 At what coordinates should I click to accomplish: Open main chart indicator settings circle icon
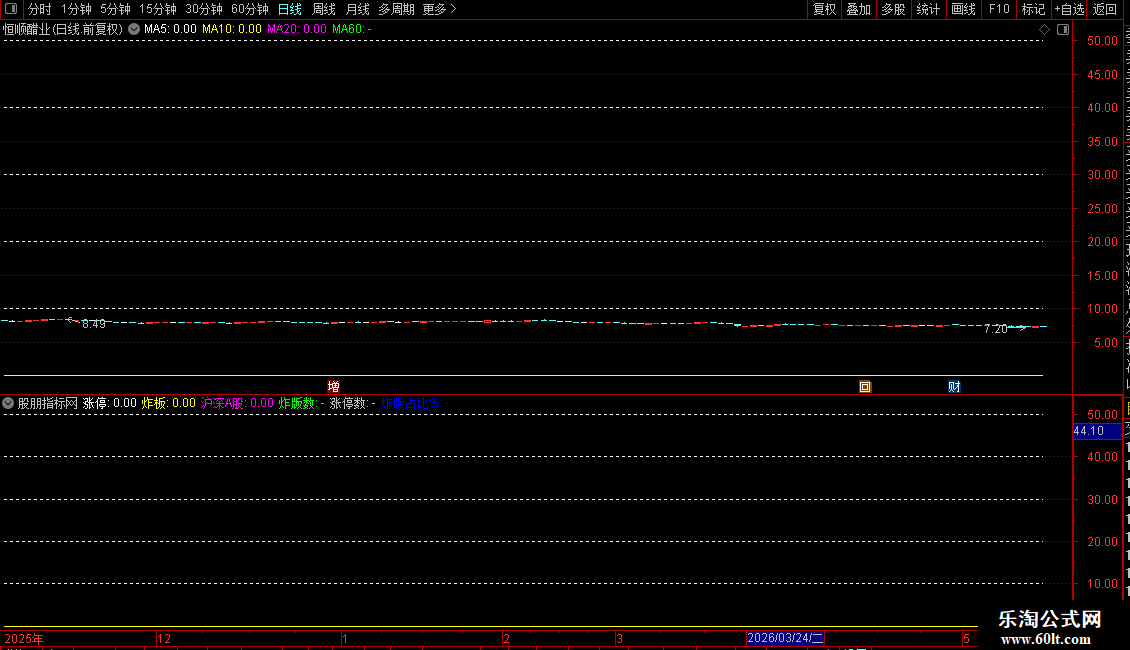coord(134,29)
